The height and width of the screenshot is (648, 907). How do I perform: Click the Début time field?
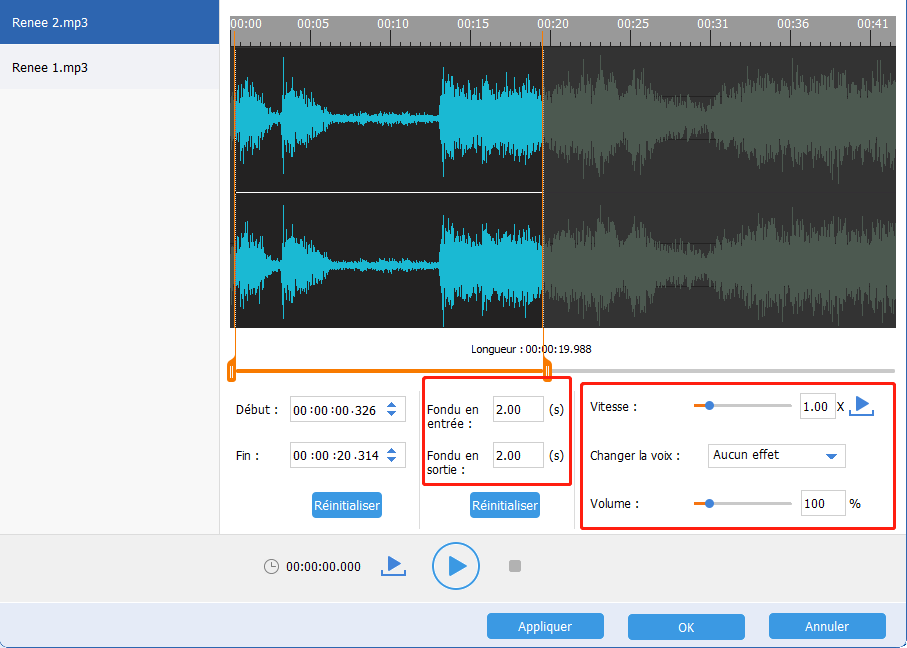click(348, 410)
